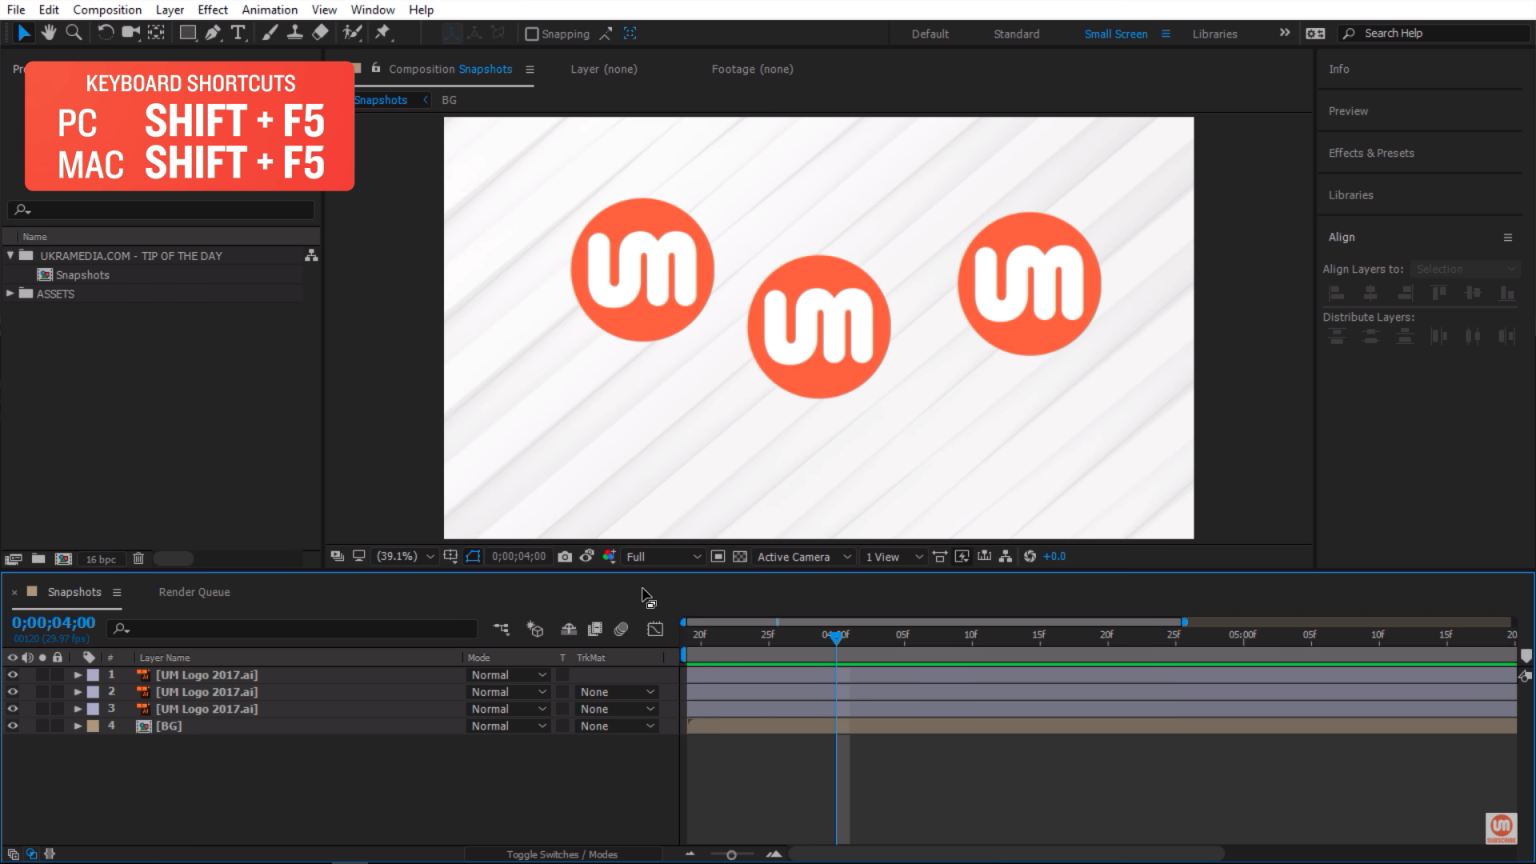Hide the BG layer using eye icon
Image resolution: width=1536 pixels, height=864 pixels.
13,726
